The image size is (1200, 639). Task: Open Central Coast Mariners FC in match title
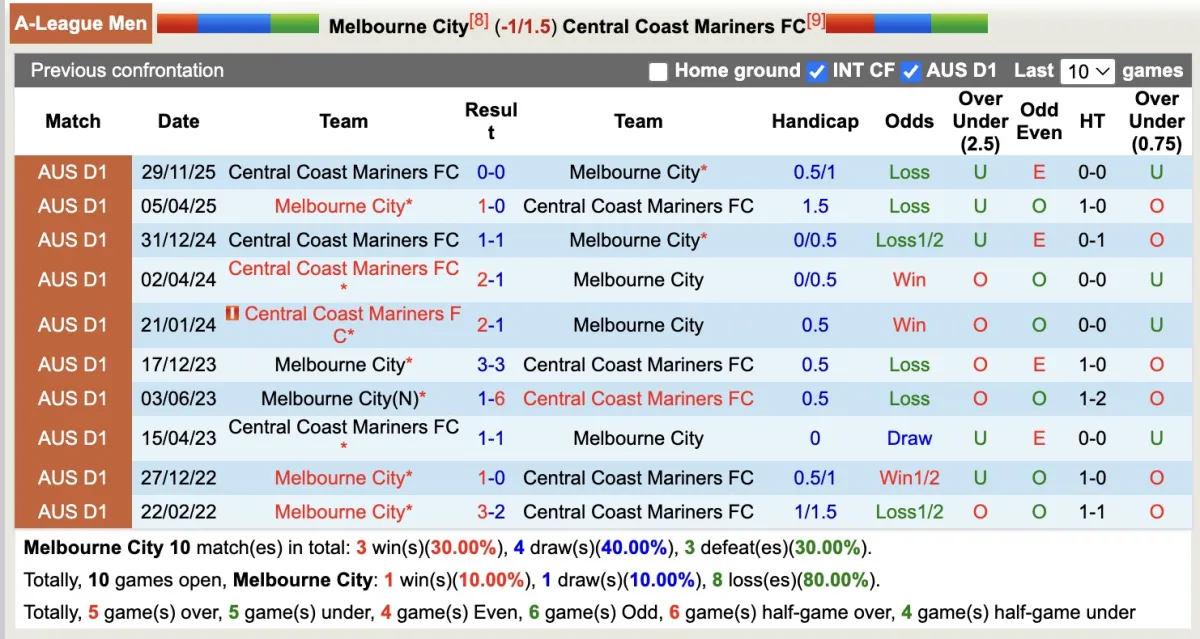(x=683, y=26)
